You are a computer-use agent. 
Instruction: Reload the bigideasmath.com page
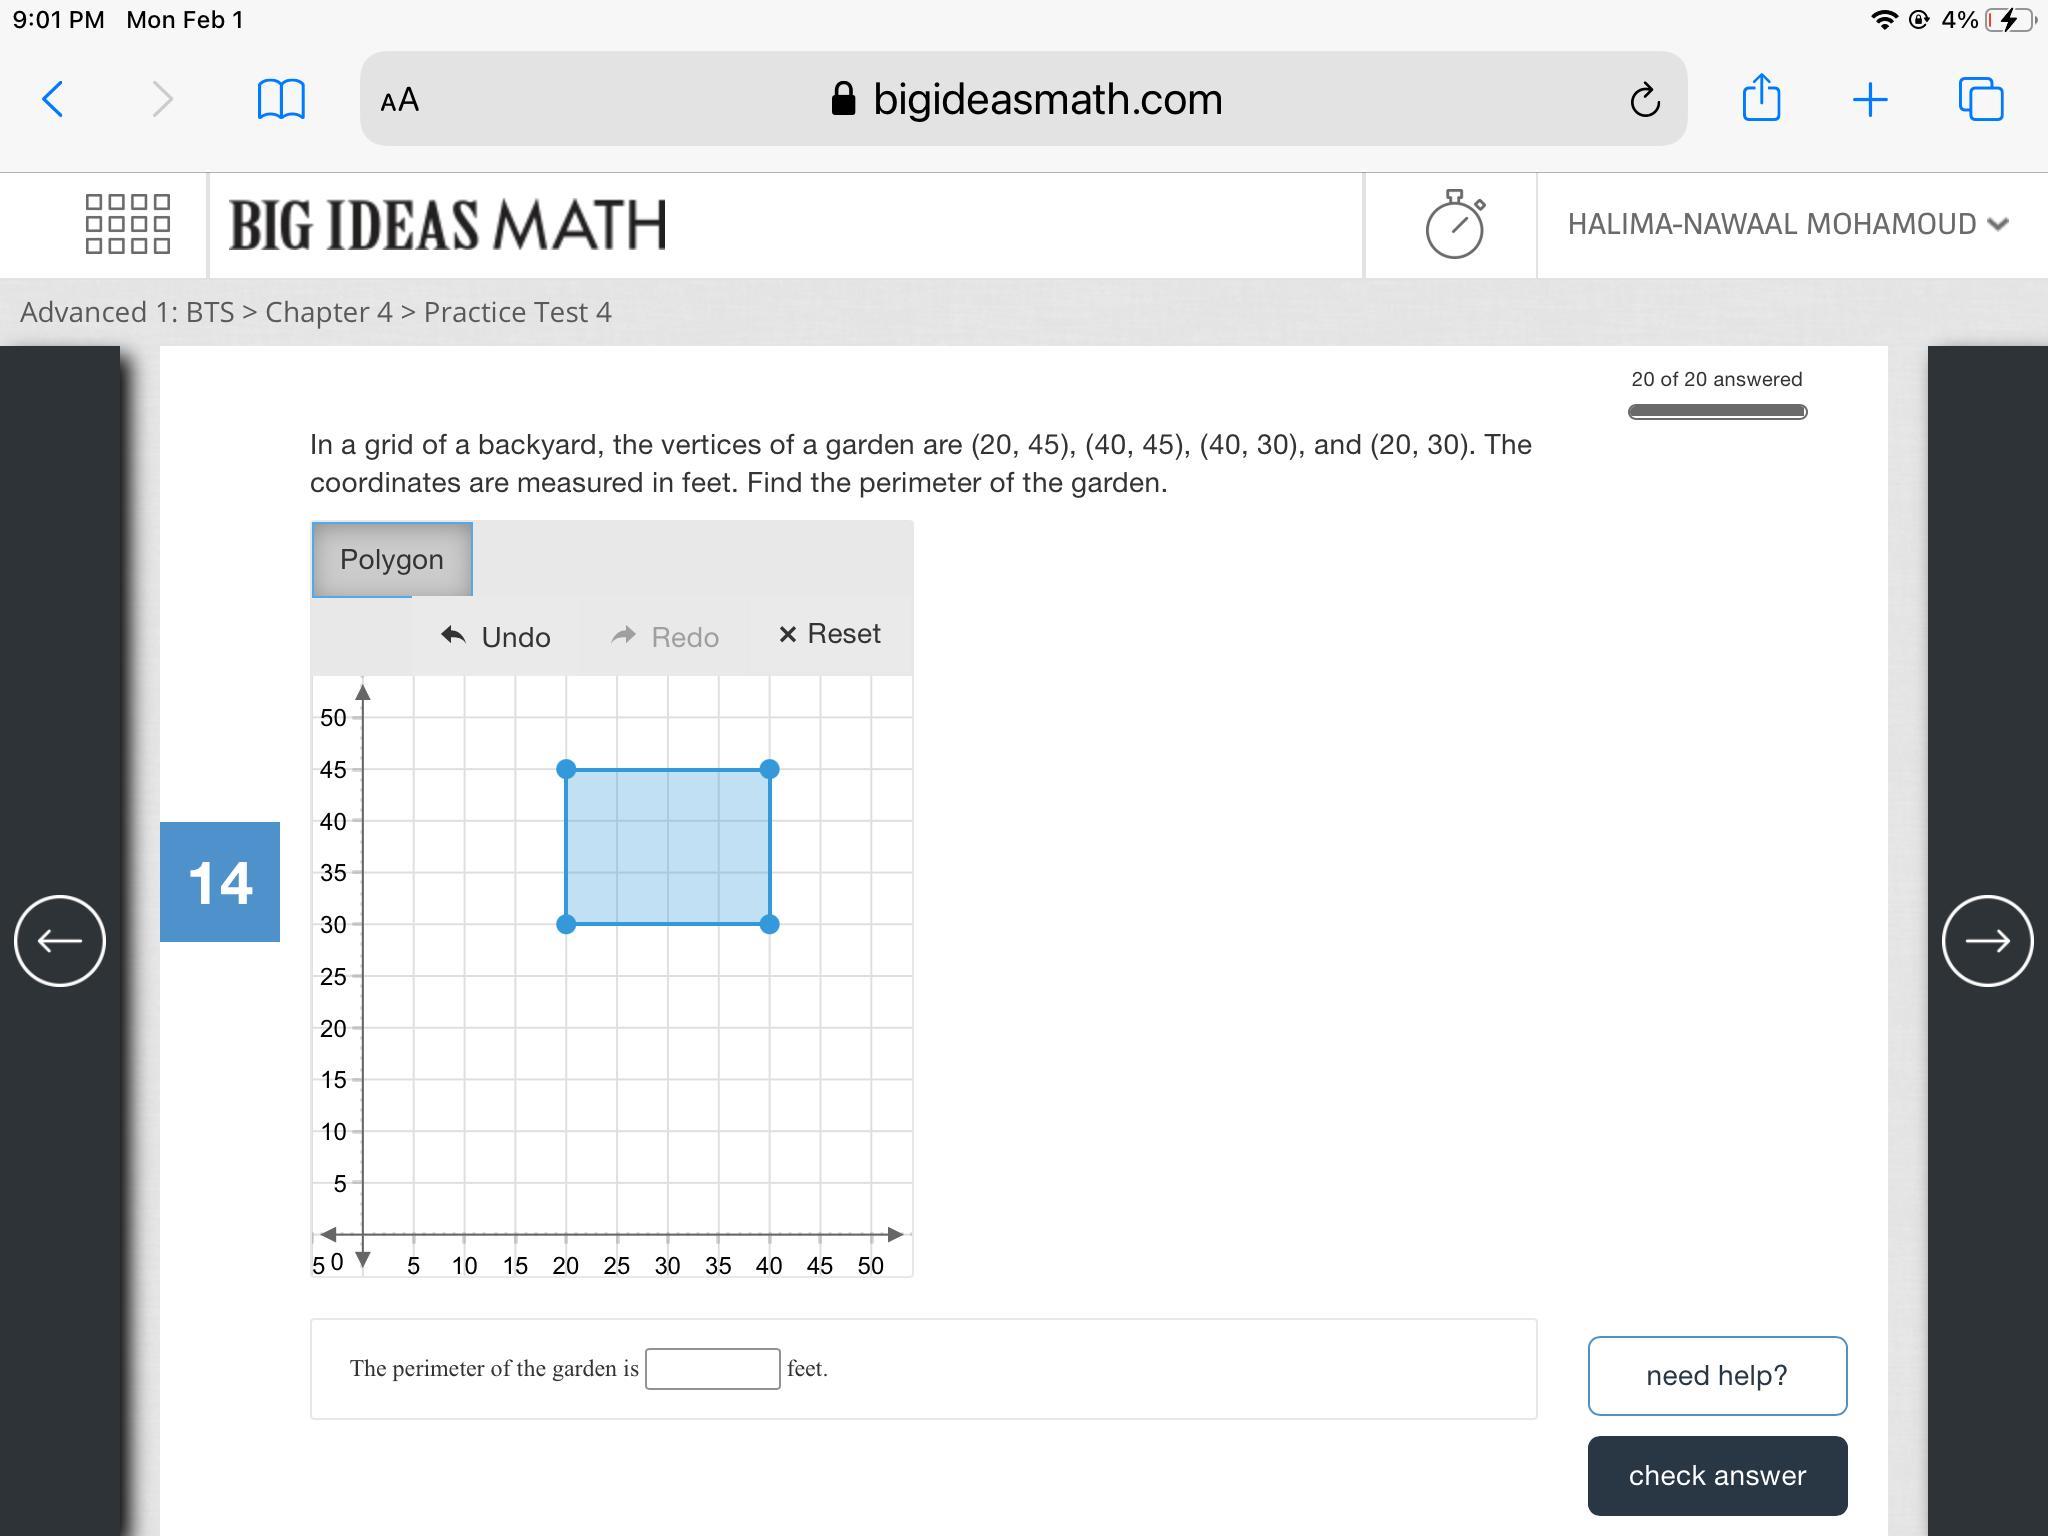(x=1644, y=99)
